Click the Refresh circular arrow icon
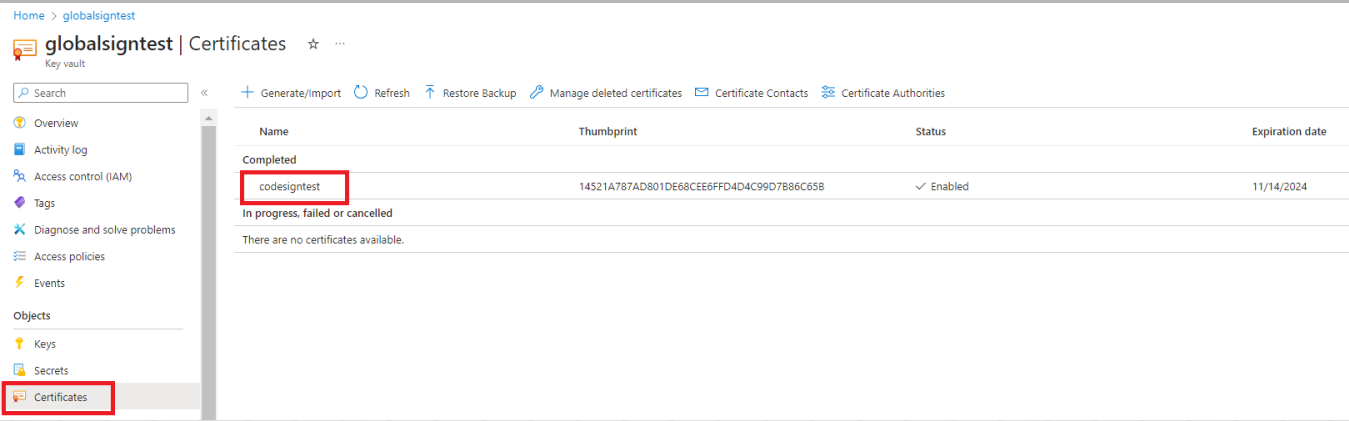The width and height of the screenshot is (1349, 421). (x=362, y=93)
